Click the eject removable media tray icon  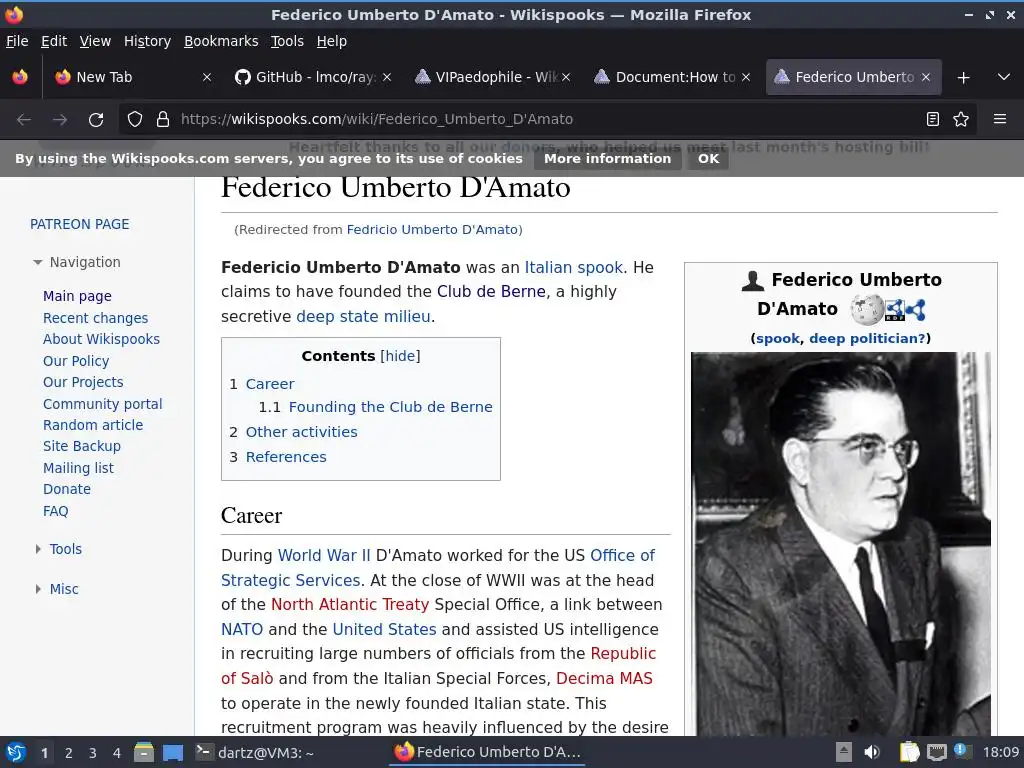844,752
